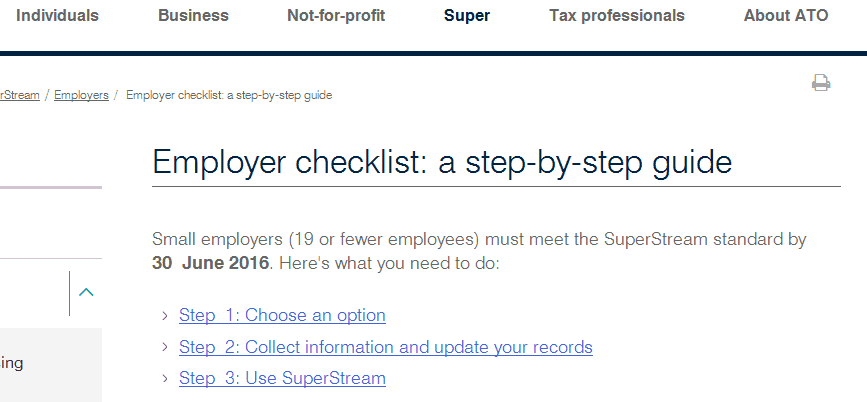Click the arrow bullet beside Step 3
The width and height of the screenshot is (867, 402).
165,379
